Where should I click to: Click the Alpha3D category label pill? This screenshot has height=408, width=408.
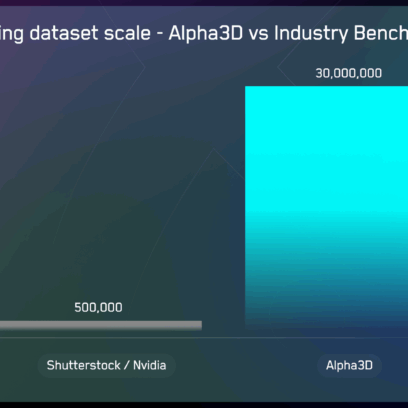(349, 365)
